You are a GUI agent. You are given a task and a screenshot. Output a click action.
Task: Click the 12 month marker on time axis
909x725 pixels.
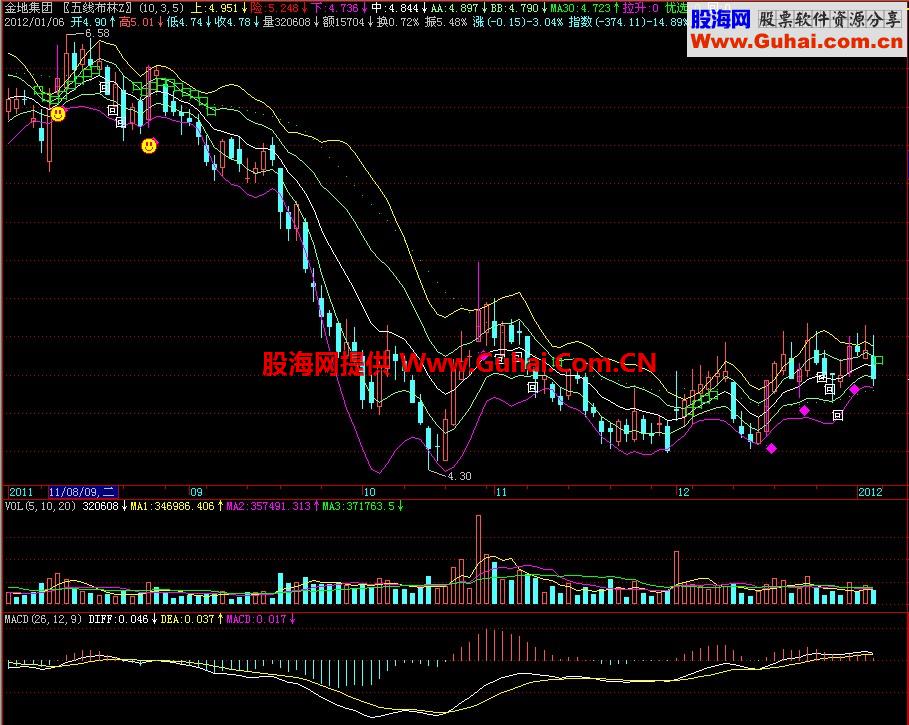click(683, 492)
